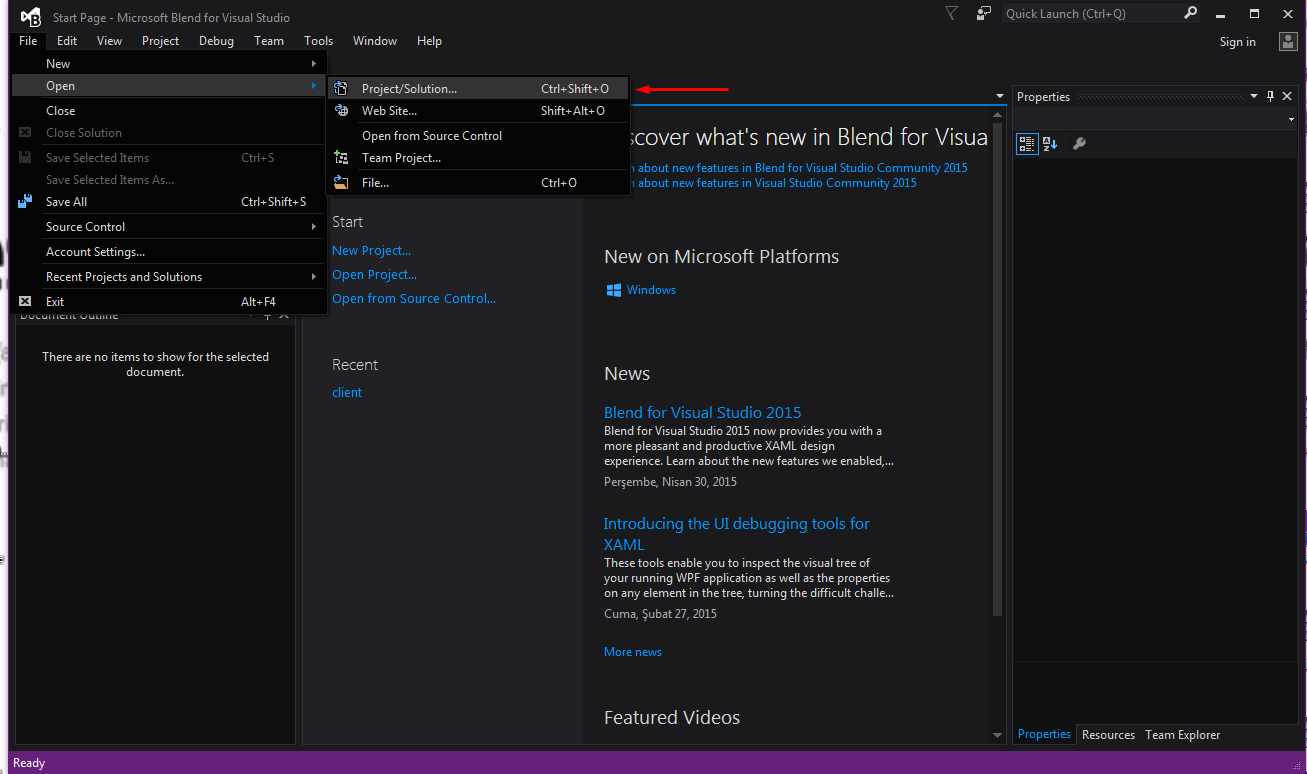Pin the Properties panel with the pushpin icon
The width and height of the screenshot is (1307, 774).
1271,97
